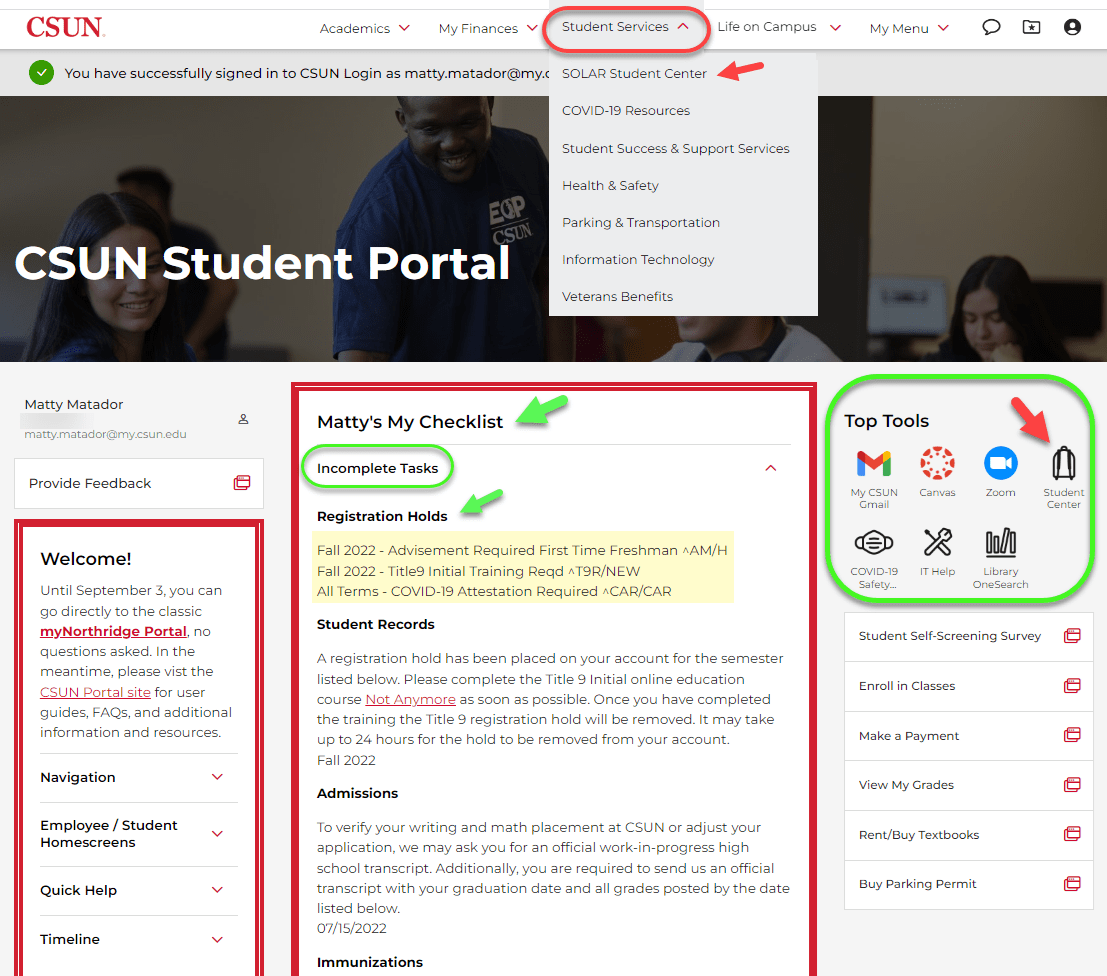
Task: Click green success checkmark icon
Action: point(42,73)
